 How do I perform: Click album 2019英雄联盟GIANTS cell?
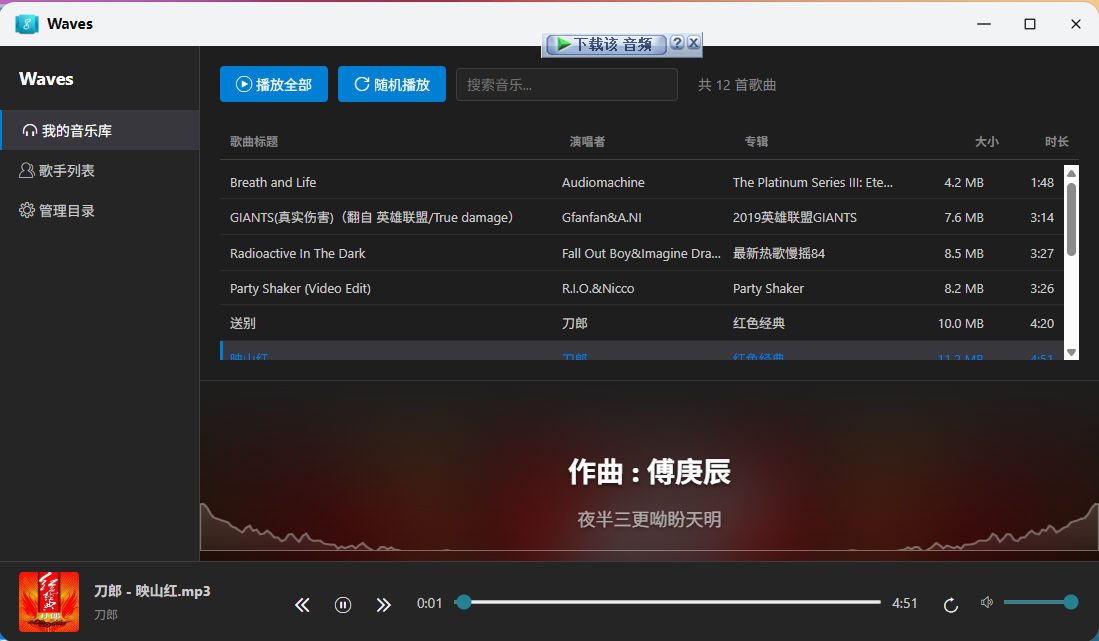click(x=795, y=217)
